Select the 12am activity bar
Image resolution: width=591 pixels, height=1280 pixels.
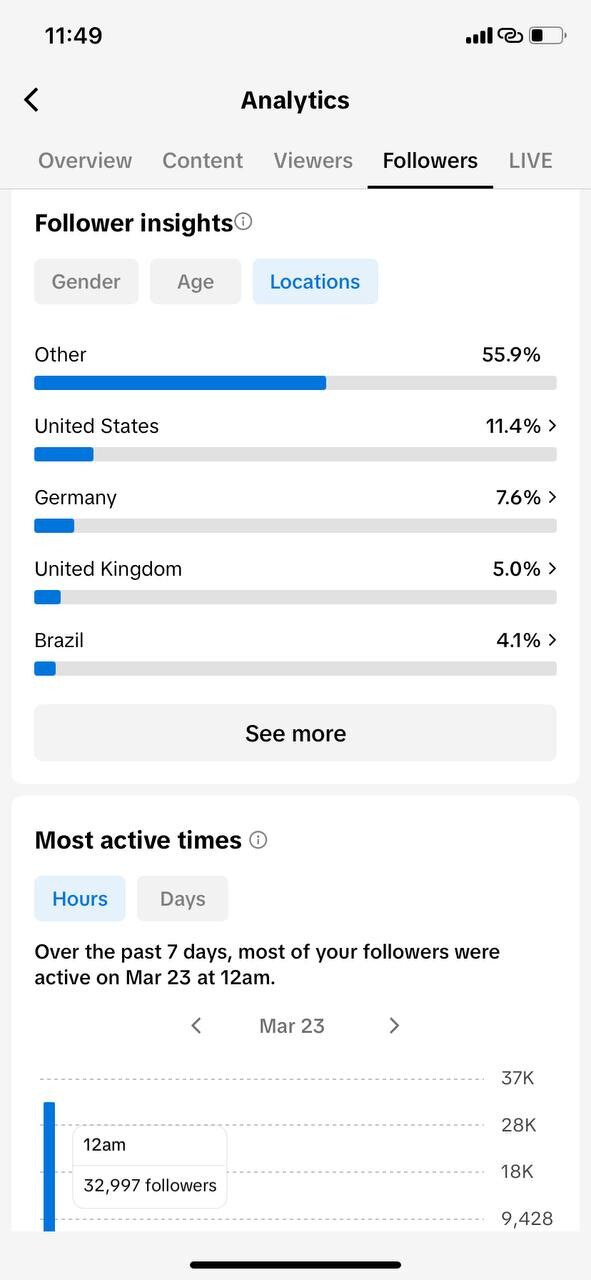(49, 1166)
